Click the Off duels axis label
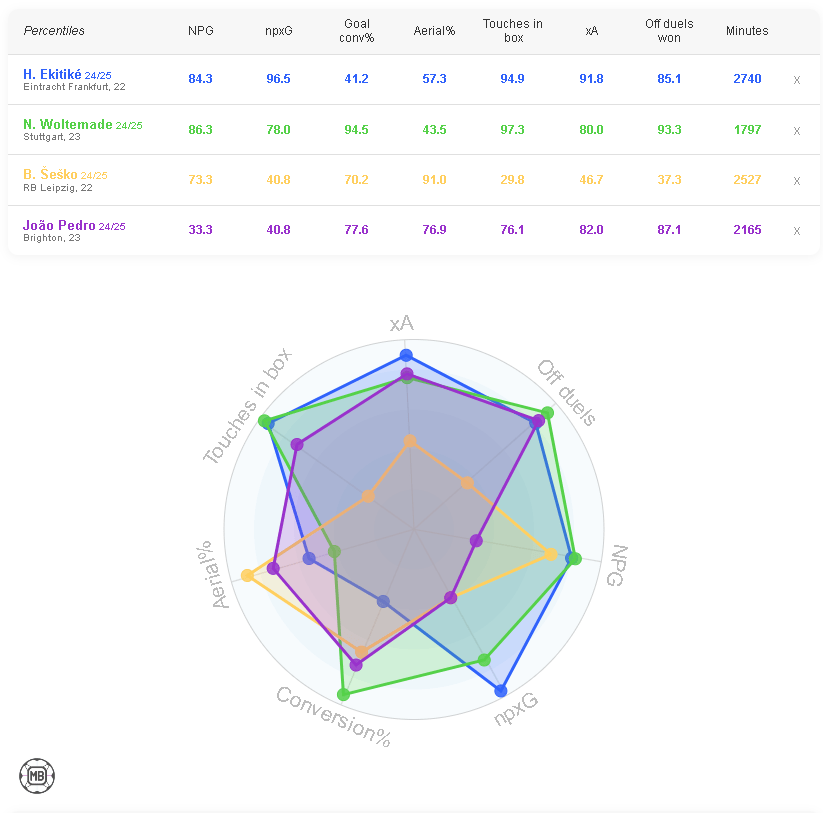823x813 pixels. coord(567,392)
